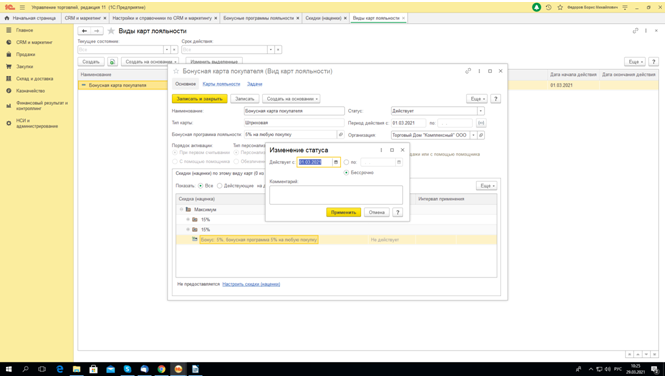Click the copy-create icon next to Создать

[112, 62]
